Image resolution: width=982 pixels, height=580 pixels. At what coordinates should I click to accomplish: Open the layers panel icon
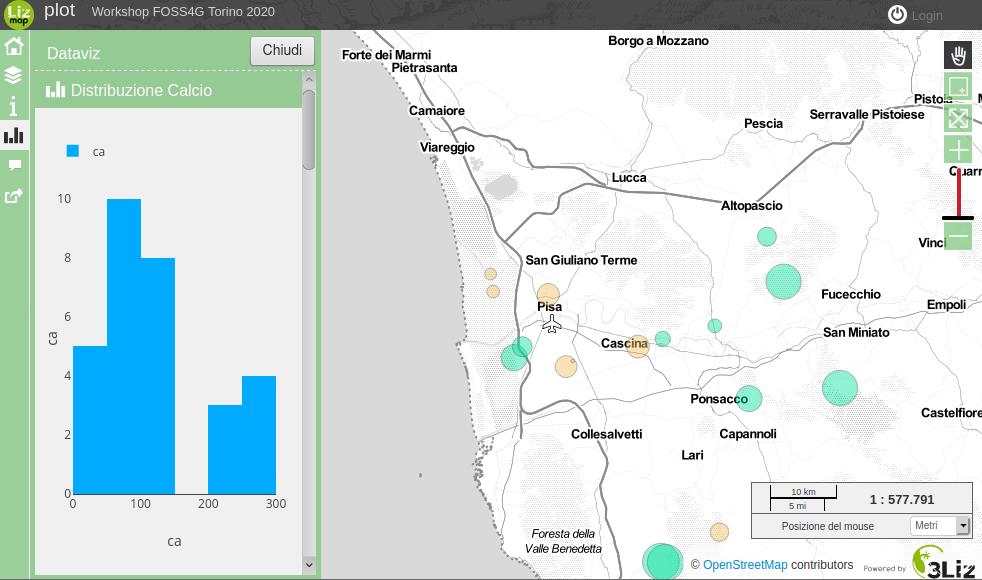14,76
